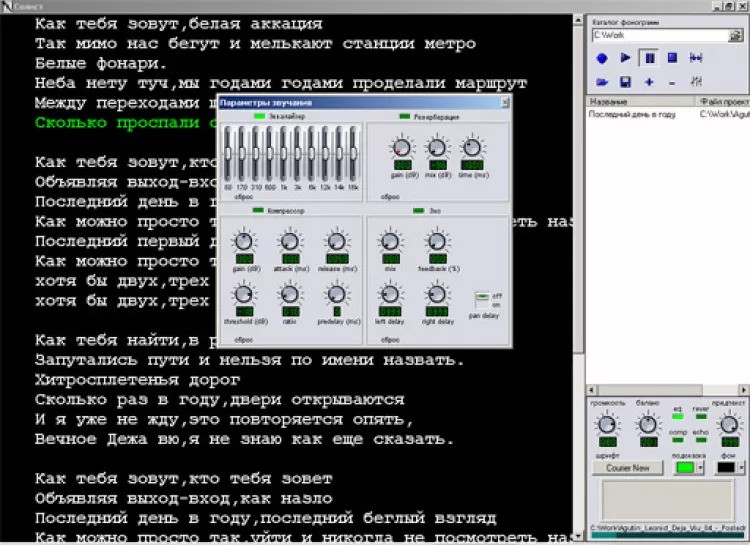This screenshot has height=545, width=750.
Task: Click the sync markers icon after stop
Action: (695, 58)
